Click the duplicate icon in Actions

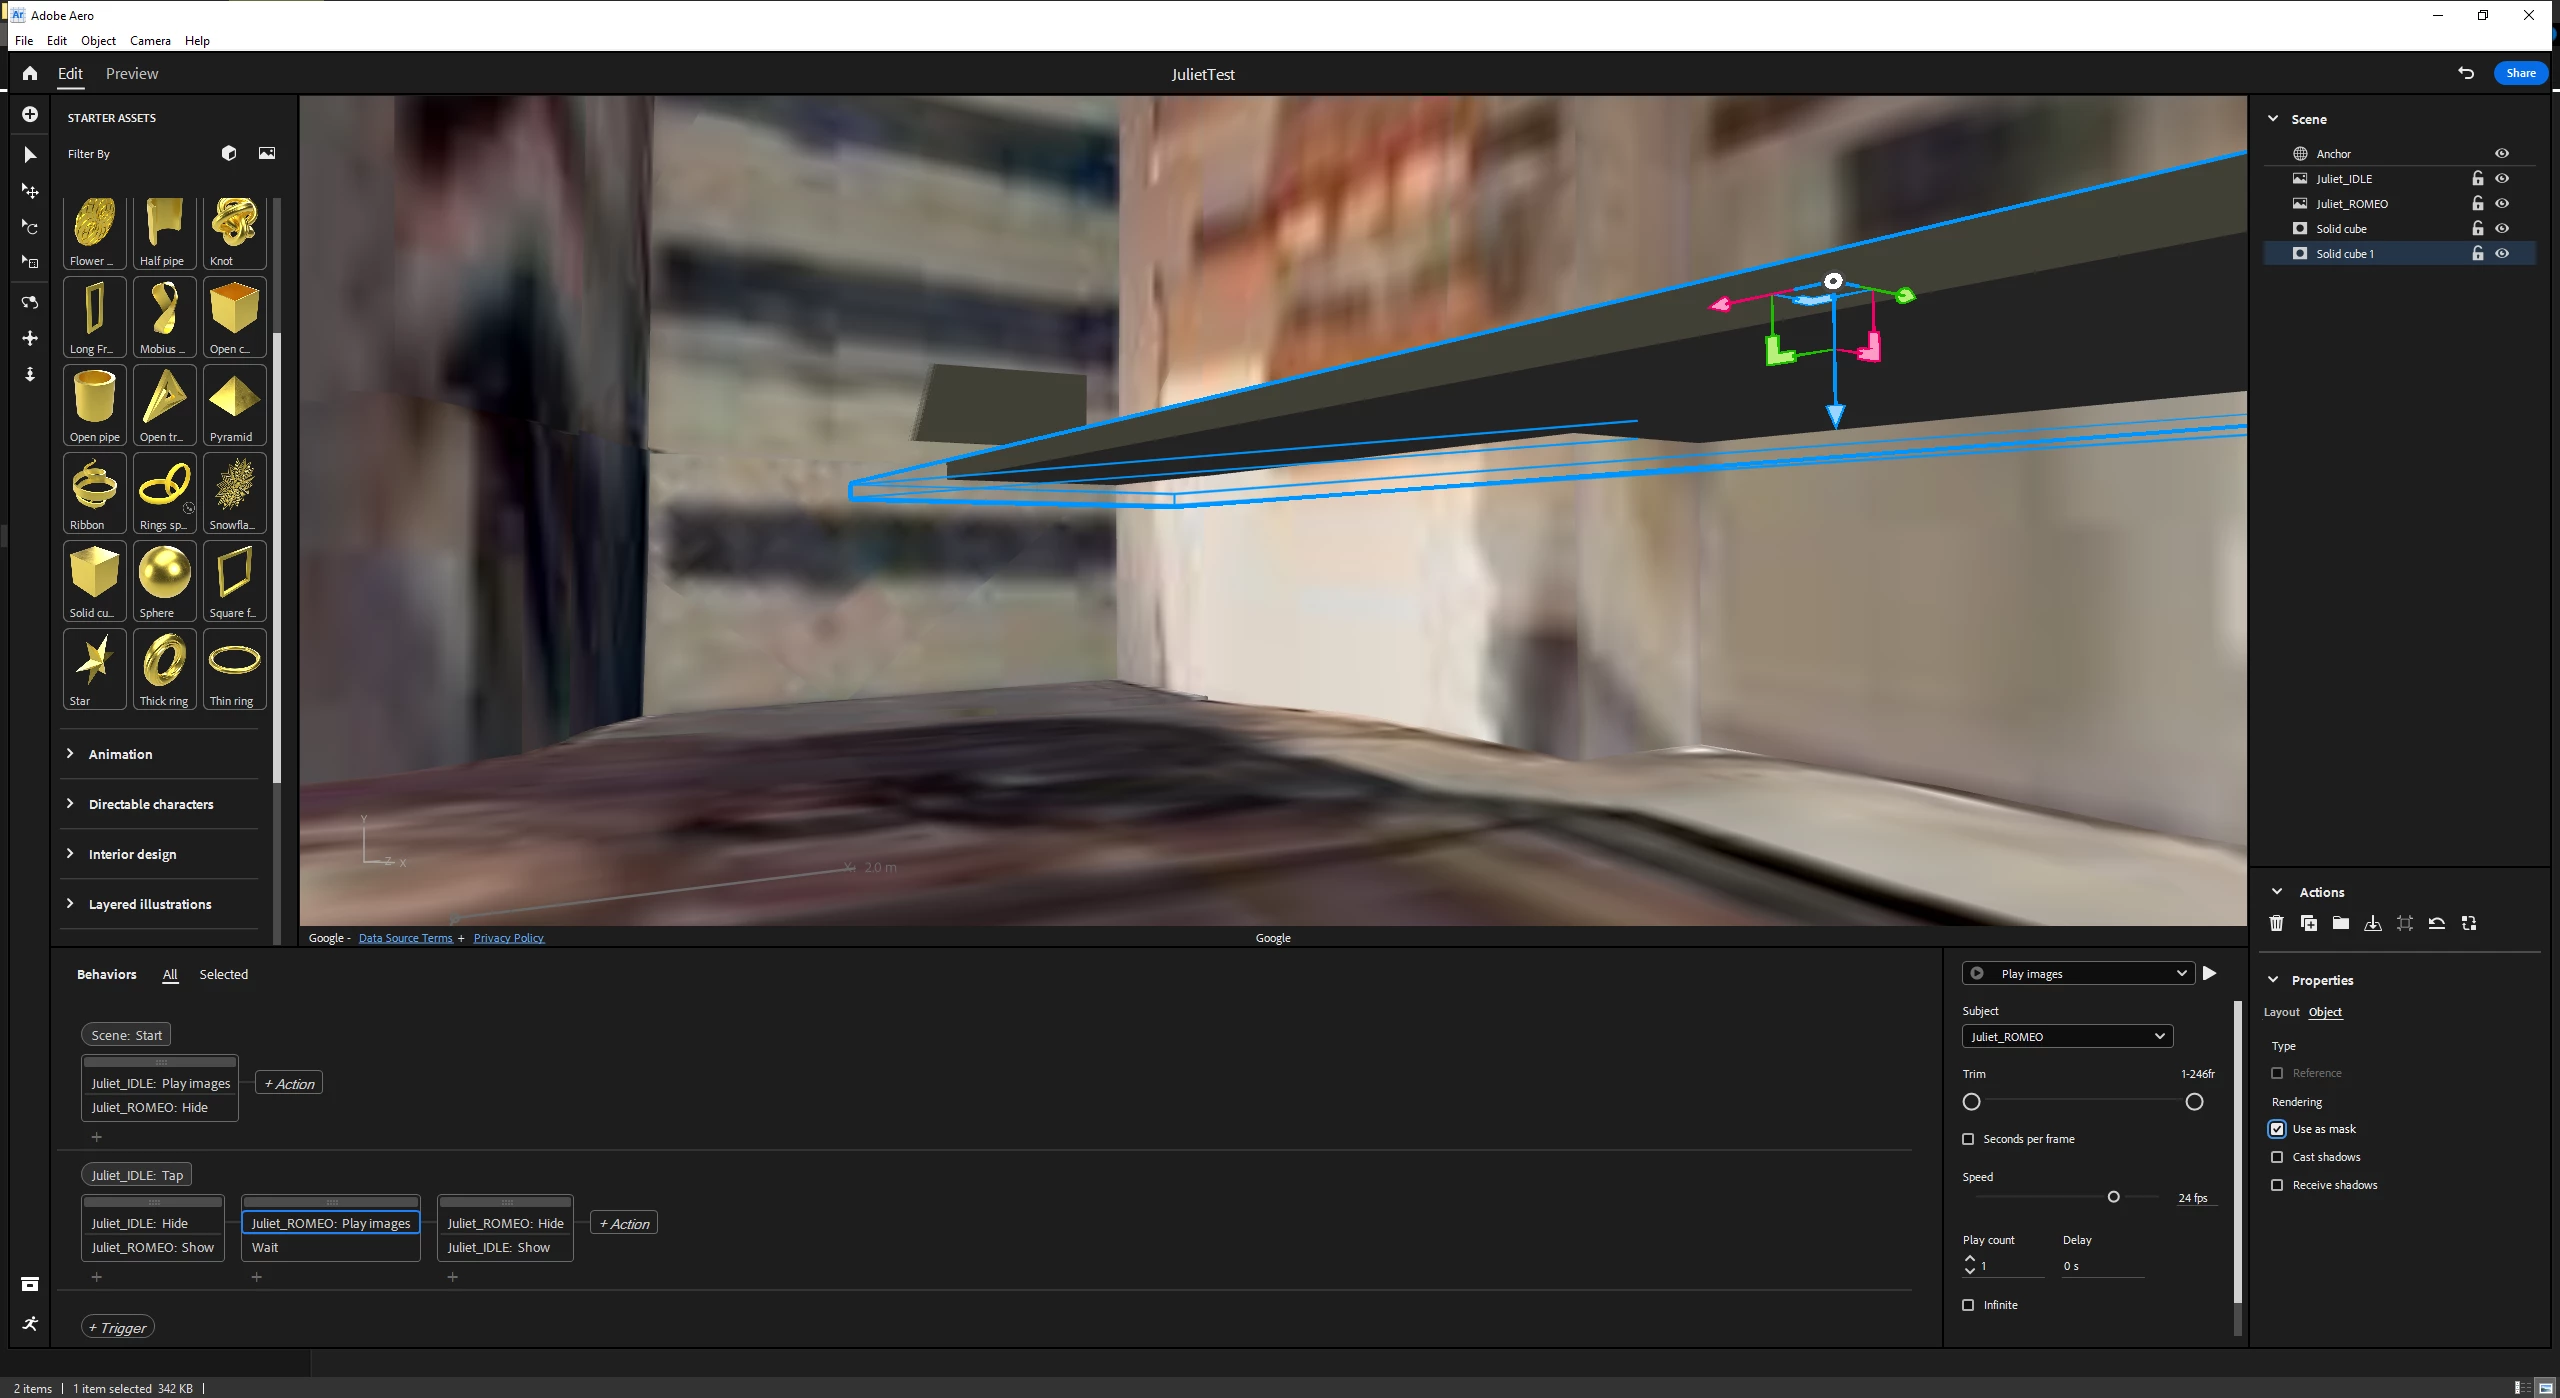point(2309,923)
